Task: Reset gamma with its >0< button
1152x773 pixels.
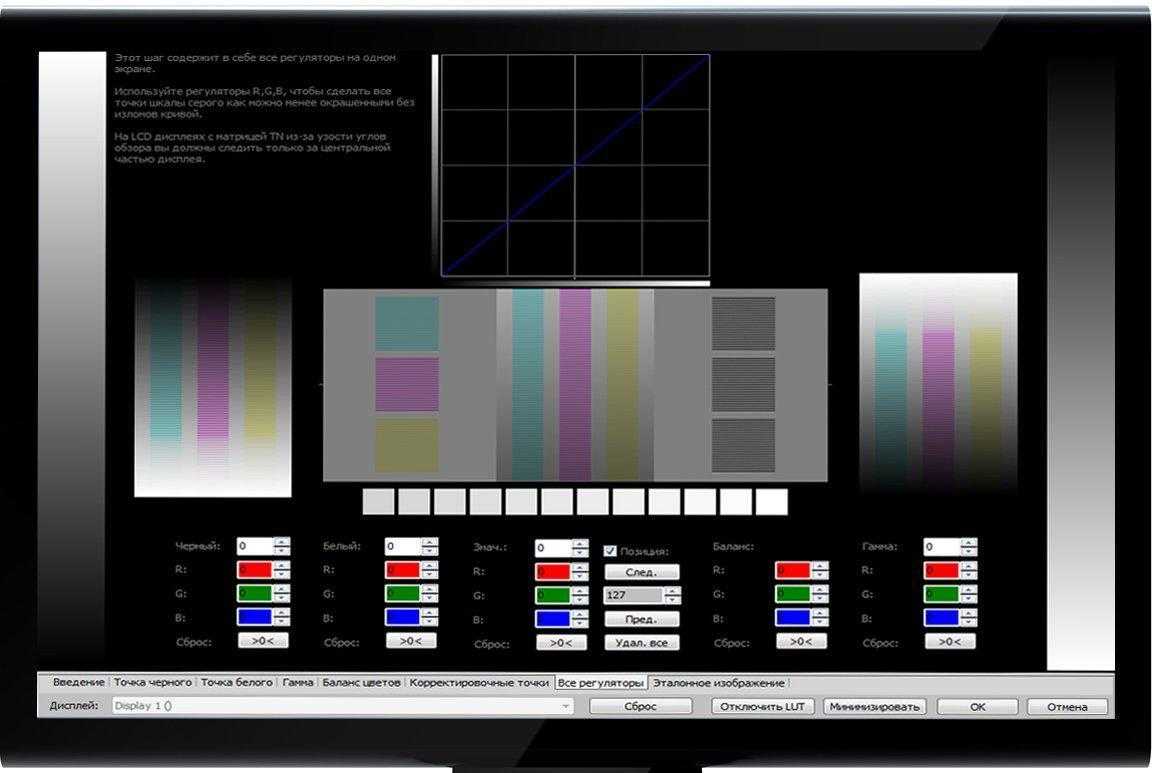Action: tap(949, 642)
